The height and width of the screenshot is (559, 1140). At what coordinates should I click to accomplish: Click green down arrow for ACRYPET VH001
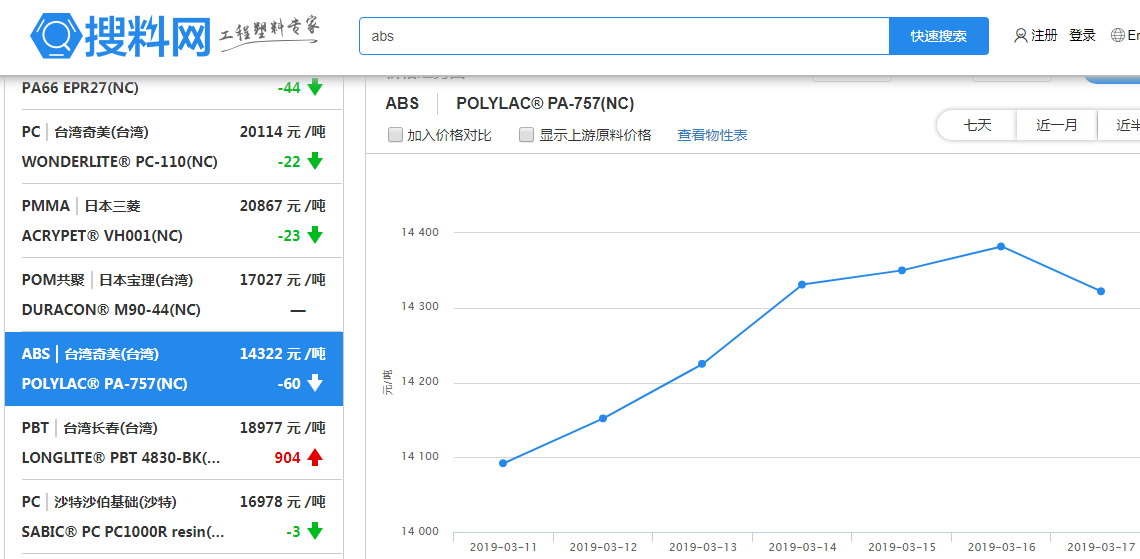click(x=315, y=235)
